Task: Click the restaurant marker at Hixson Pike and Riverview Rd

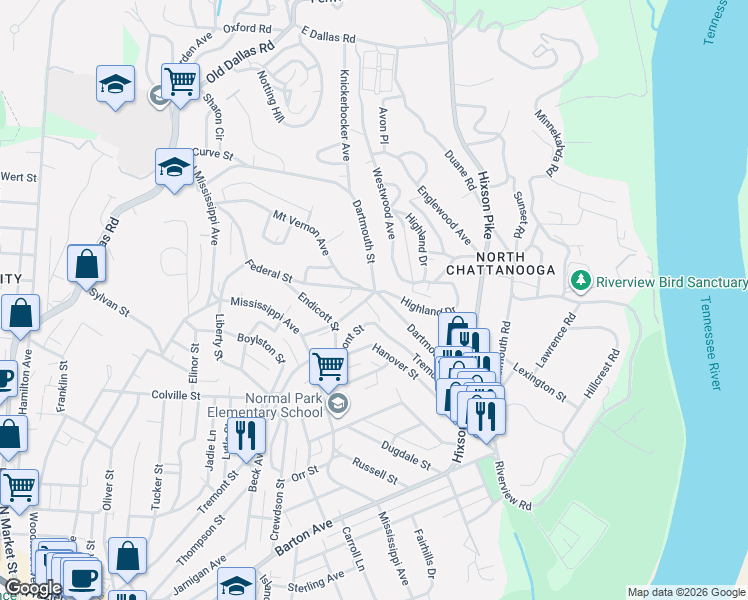Action: 486,418
